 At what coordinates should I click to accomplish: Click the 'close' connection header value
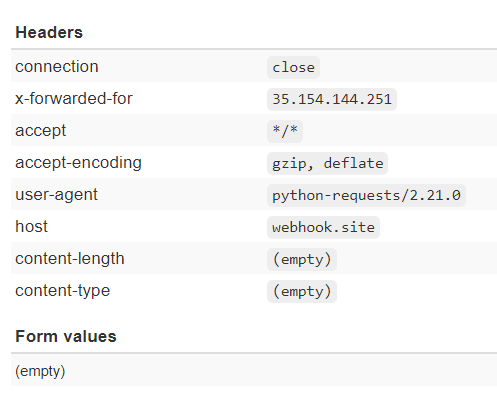click(293, 68)
